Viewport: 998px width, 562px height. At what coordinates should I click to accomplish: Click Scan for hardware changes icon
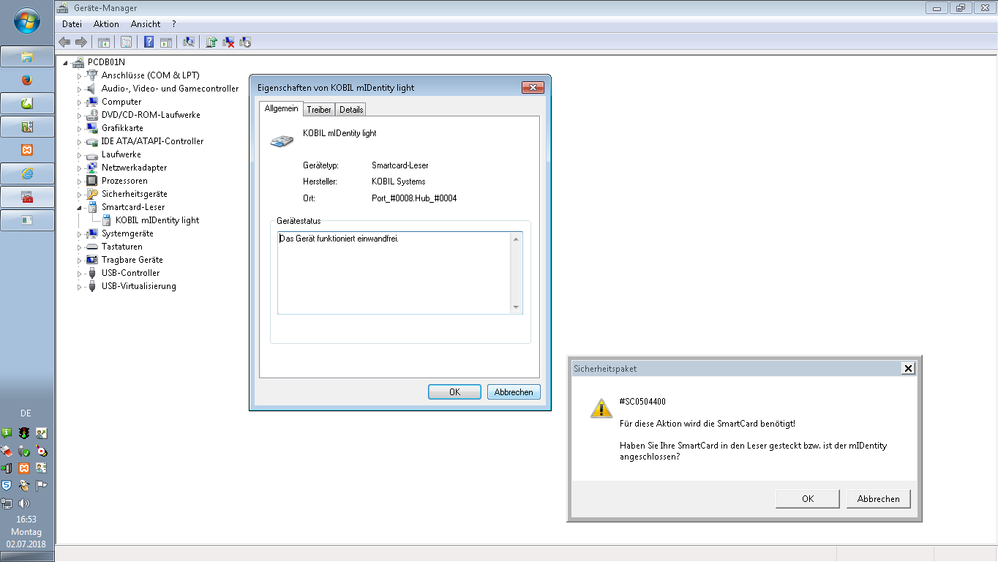click(188, 42)
